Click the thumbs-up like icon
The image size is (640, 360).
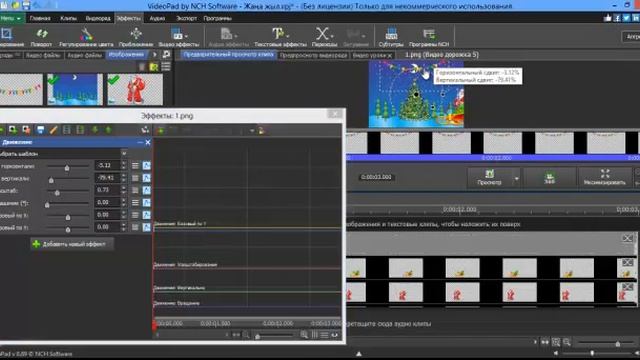click(x=608, y=18)
